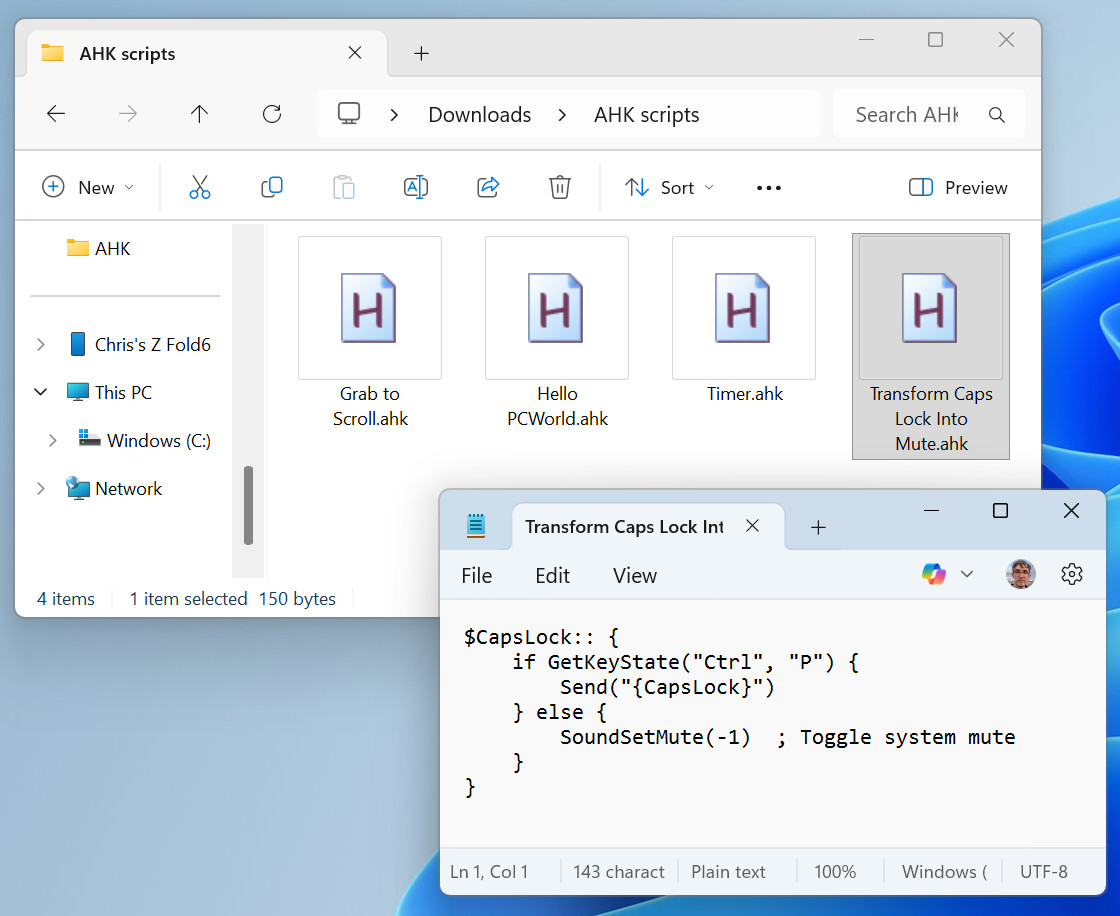Image resolution: width=1120 pixels, height=916 pixels.
Task: Paste from the clipboard
Action: (x=344, y=187)
